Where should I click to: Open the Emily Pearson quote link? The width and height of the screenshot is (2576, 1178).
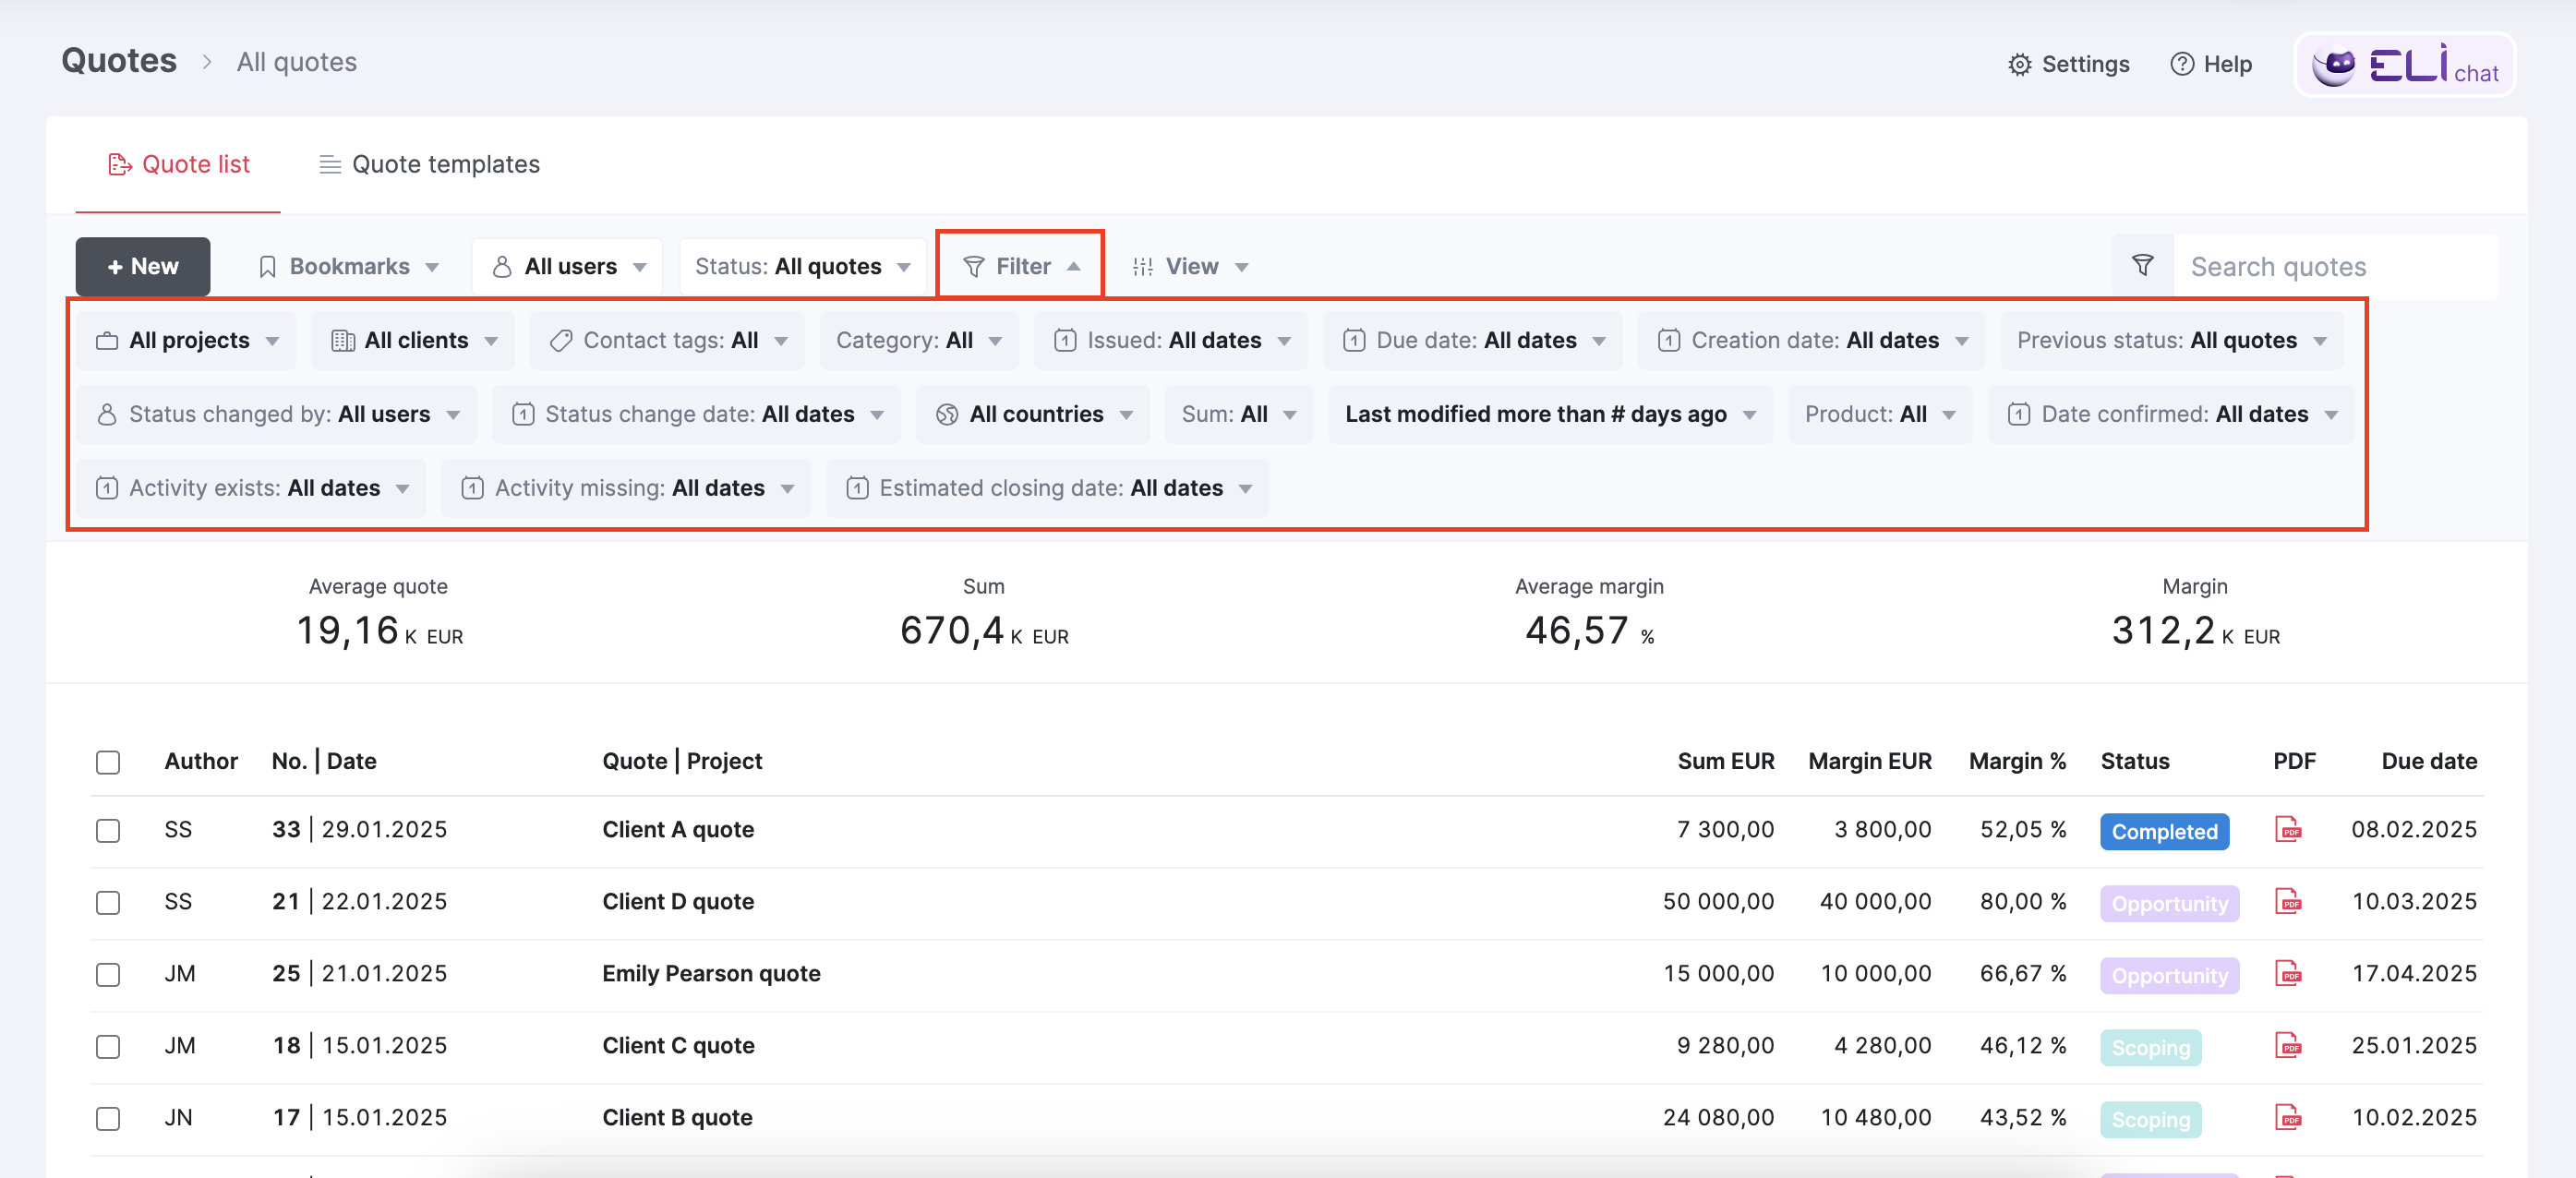point(711,974)
